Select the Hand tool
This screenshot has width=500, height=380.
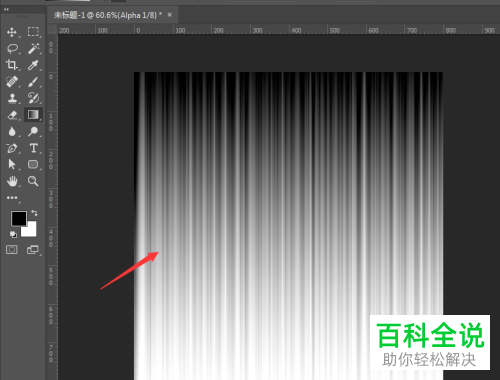[x=12, y=181]
